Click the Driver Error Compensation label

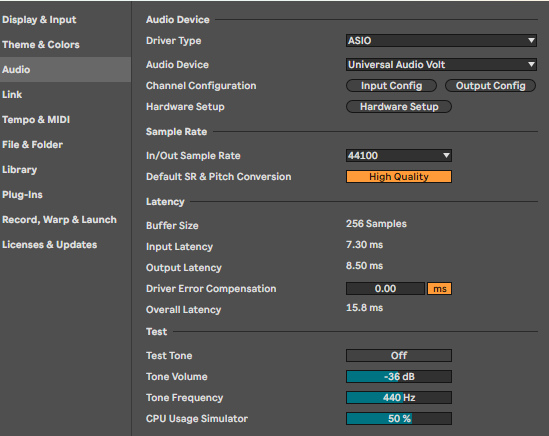pyautogui.click(x=211, y=289)
